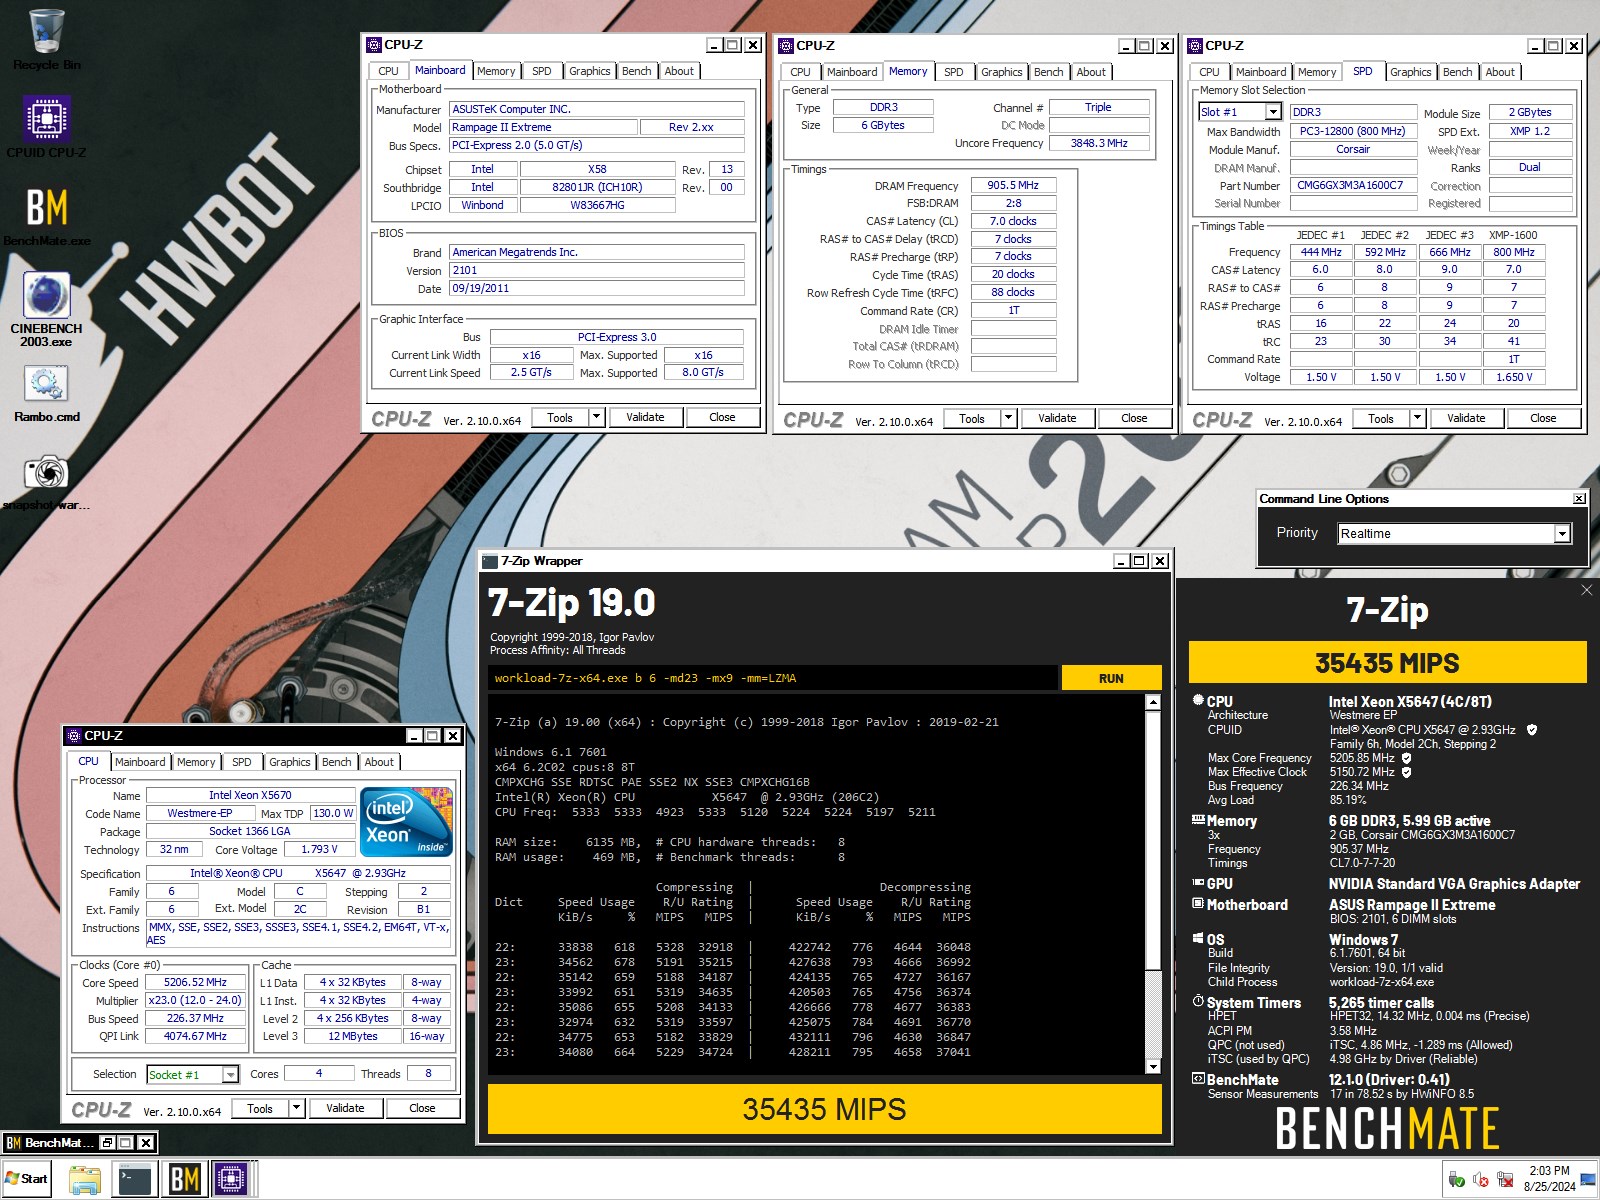Click the Rampage II Extreme model field

tap(543, 127)
